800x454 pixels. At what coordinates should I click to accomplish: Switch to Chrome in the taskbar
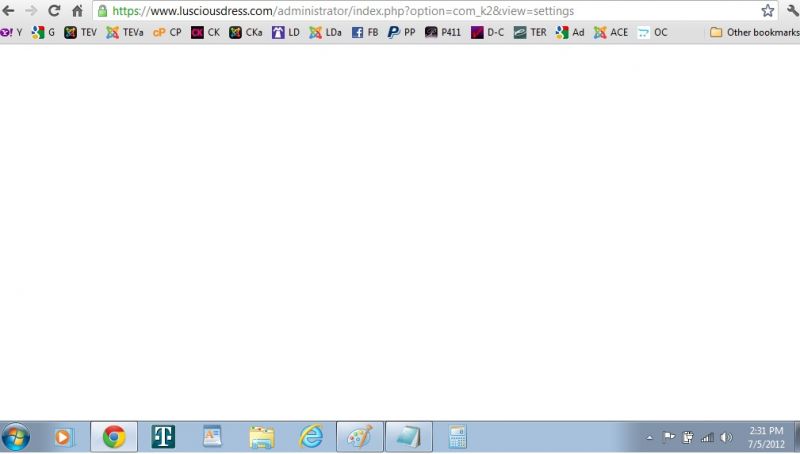coord(114,437)
